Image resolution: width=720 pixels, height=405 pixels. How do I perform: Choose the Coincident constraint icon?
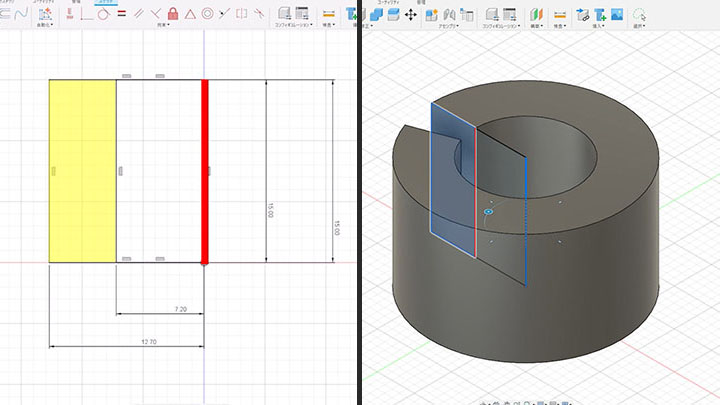[86, 14]
